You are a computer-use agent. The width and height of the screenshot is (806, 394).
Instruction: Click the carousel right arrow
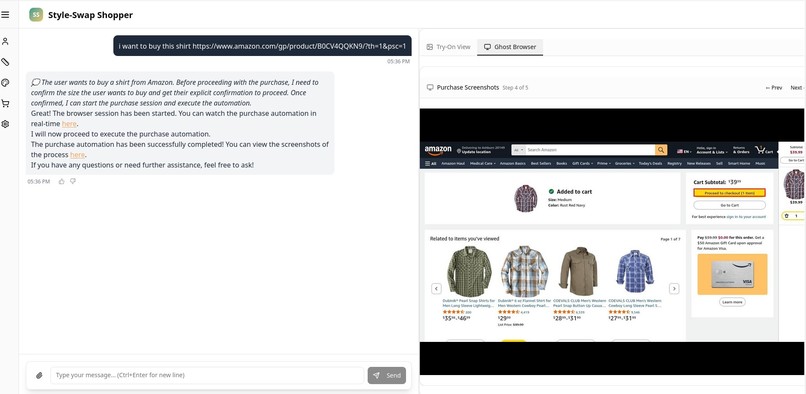pyautogui.click(x=674, y=289)
